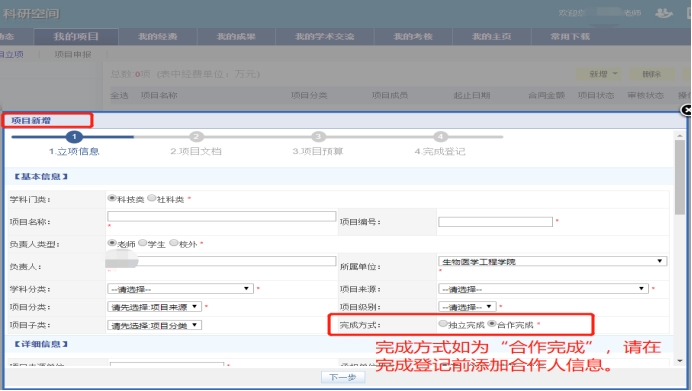Click the 下一步 button

click(x=343, y=377)
